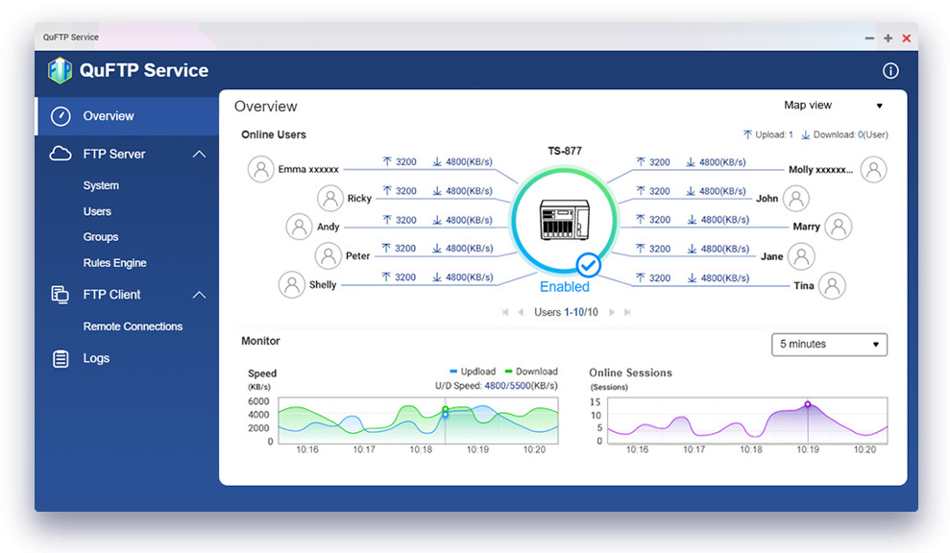This screenshot has width=950, height=553.
Task: Click the Molly xxxxxx name label
Action: point(820,170)
